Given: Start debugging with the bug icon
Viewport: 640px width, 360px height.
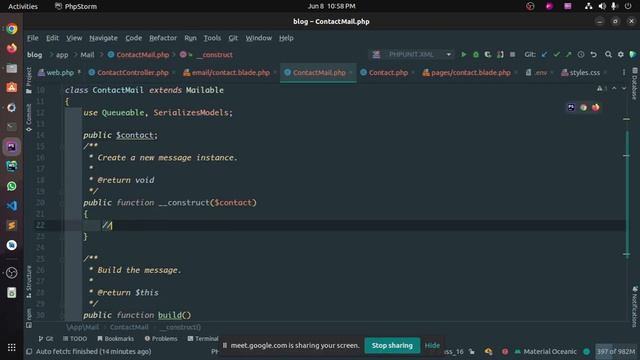Looking at the screenshot, I should point(476,54).
